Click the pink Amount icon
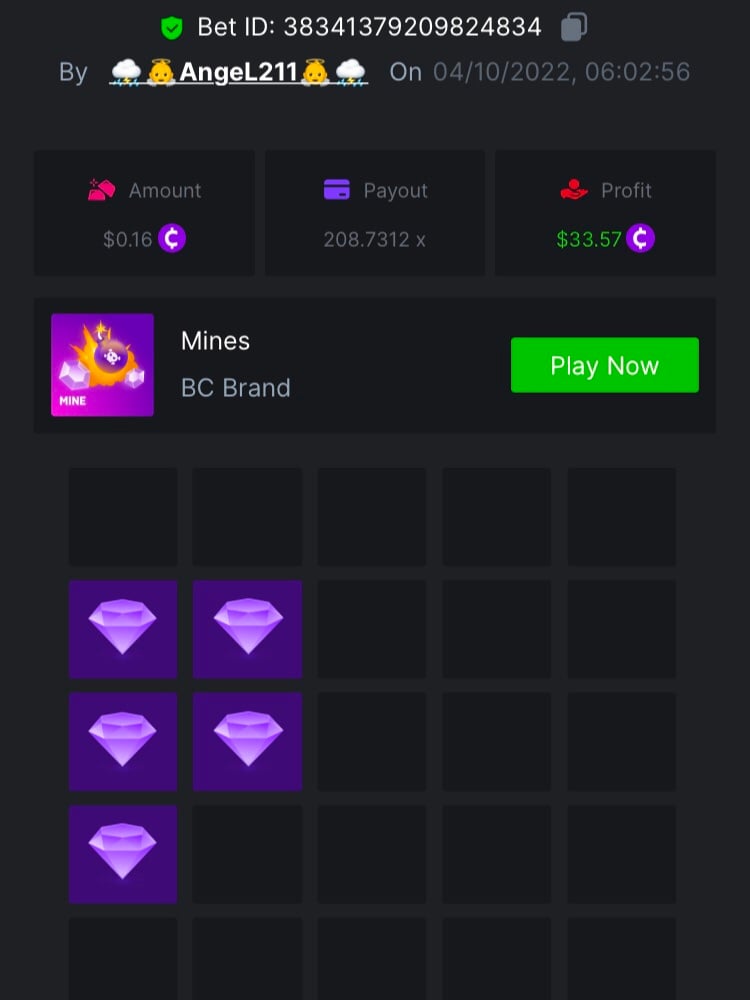 tap(101, 190)
